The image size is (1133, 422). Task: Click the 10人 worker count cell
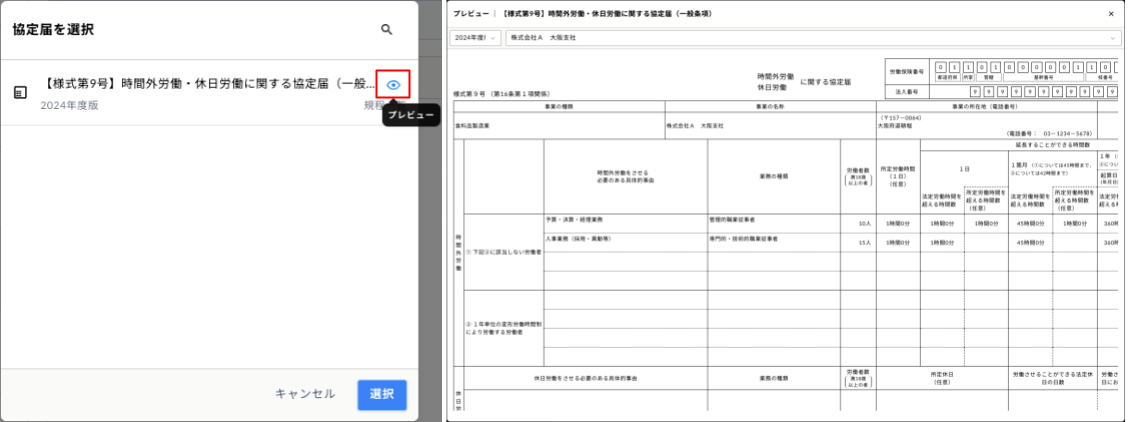864,224
